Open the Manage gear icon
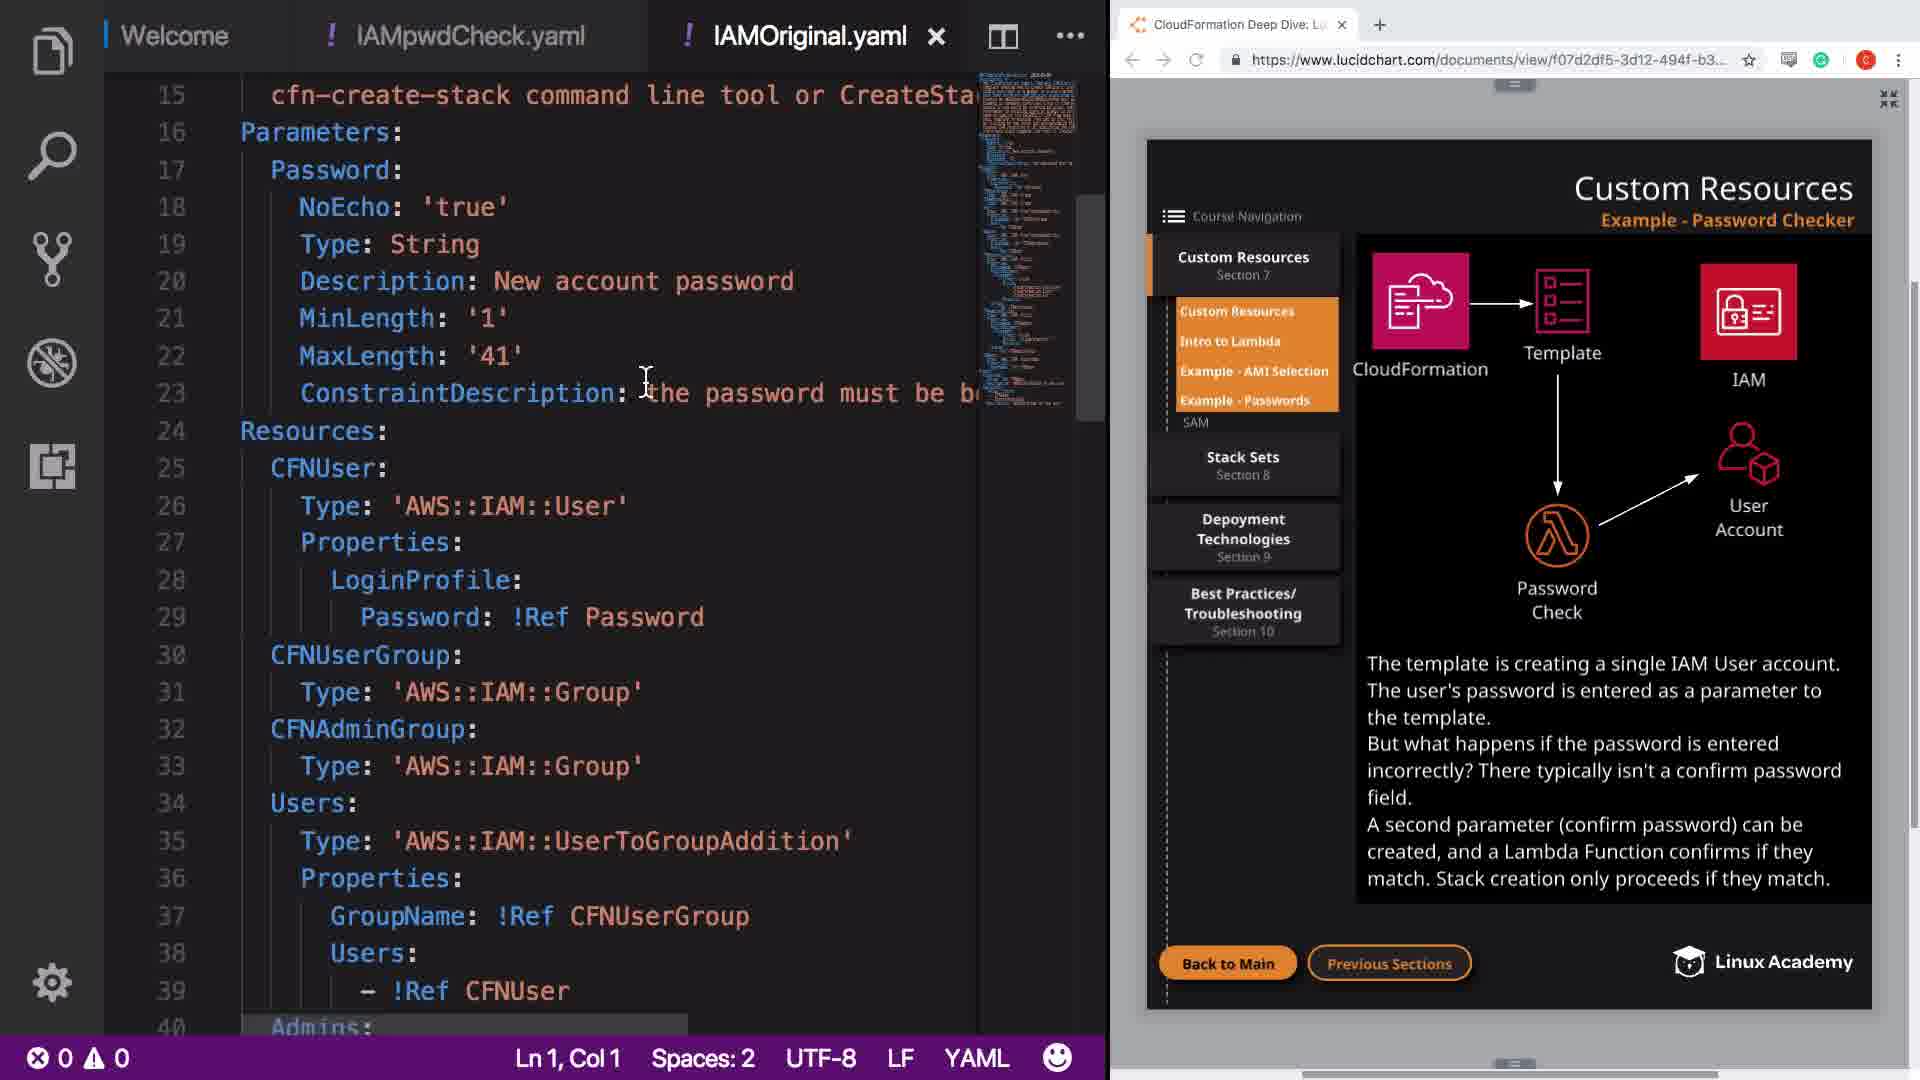Viewport: 1920px width, 1080px height. 52,983
